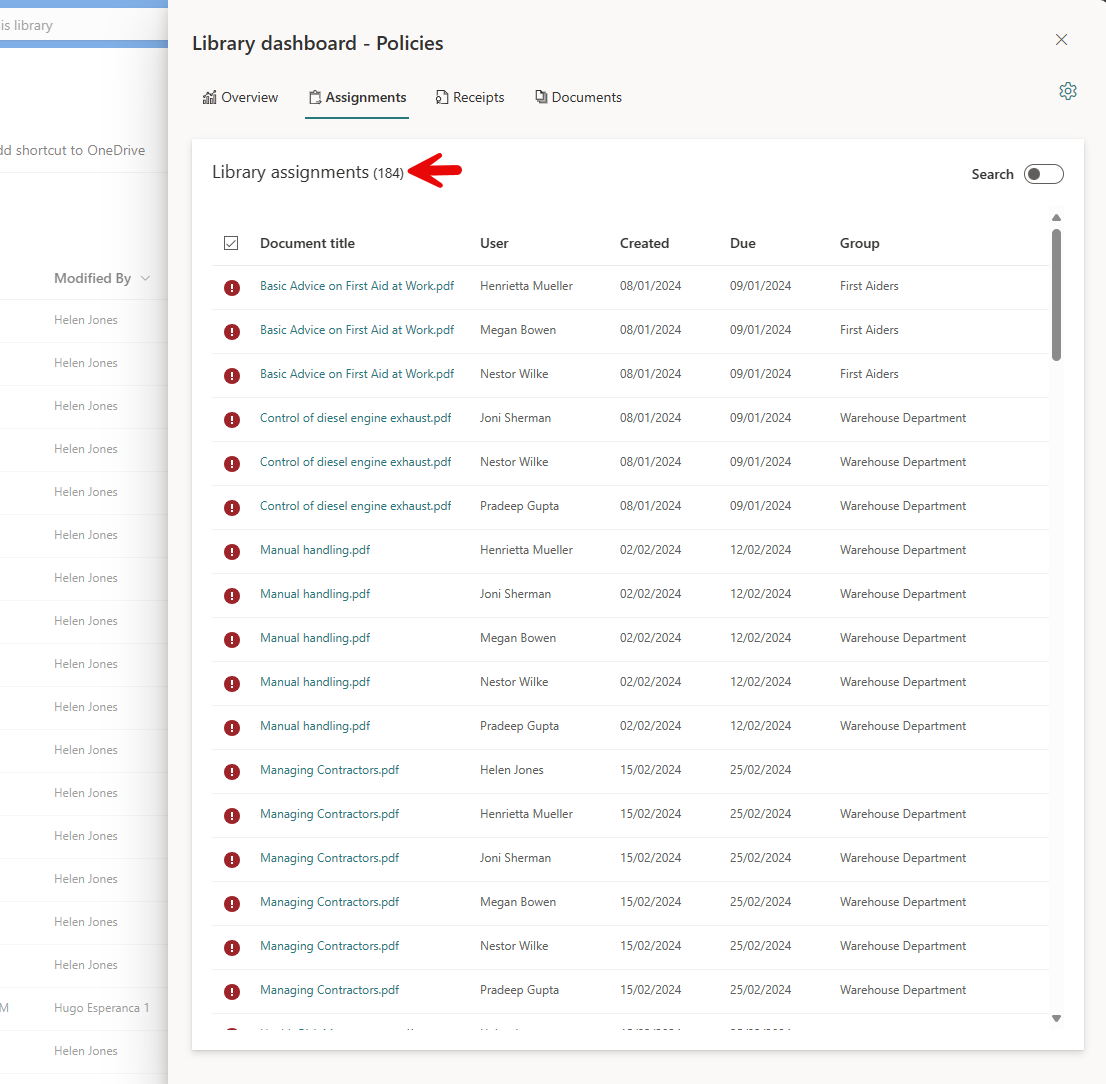Screen dimensions: 1106x1084
Task: Focus the search this library field
Action: (x=84, y=25)
